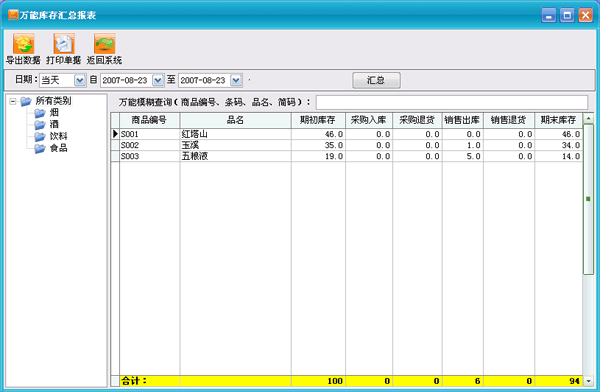Click the 玉溪 product name cell

coord(235,145)
